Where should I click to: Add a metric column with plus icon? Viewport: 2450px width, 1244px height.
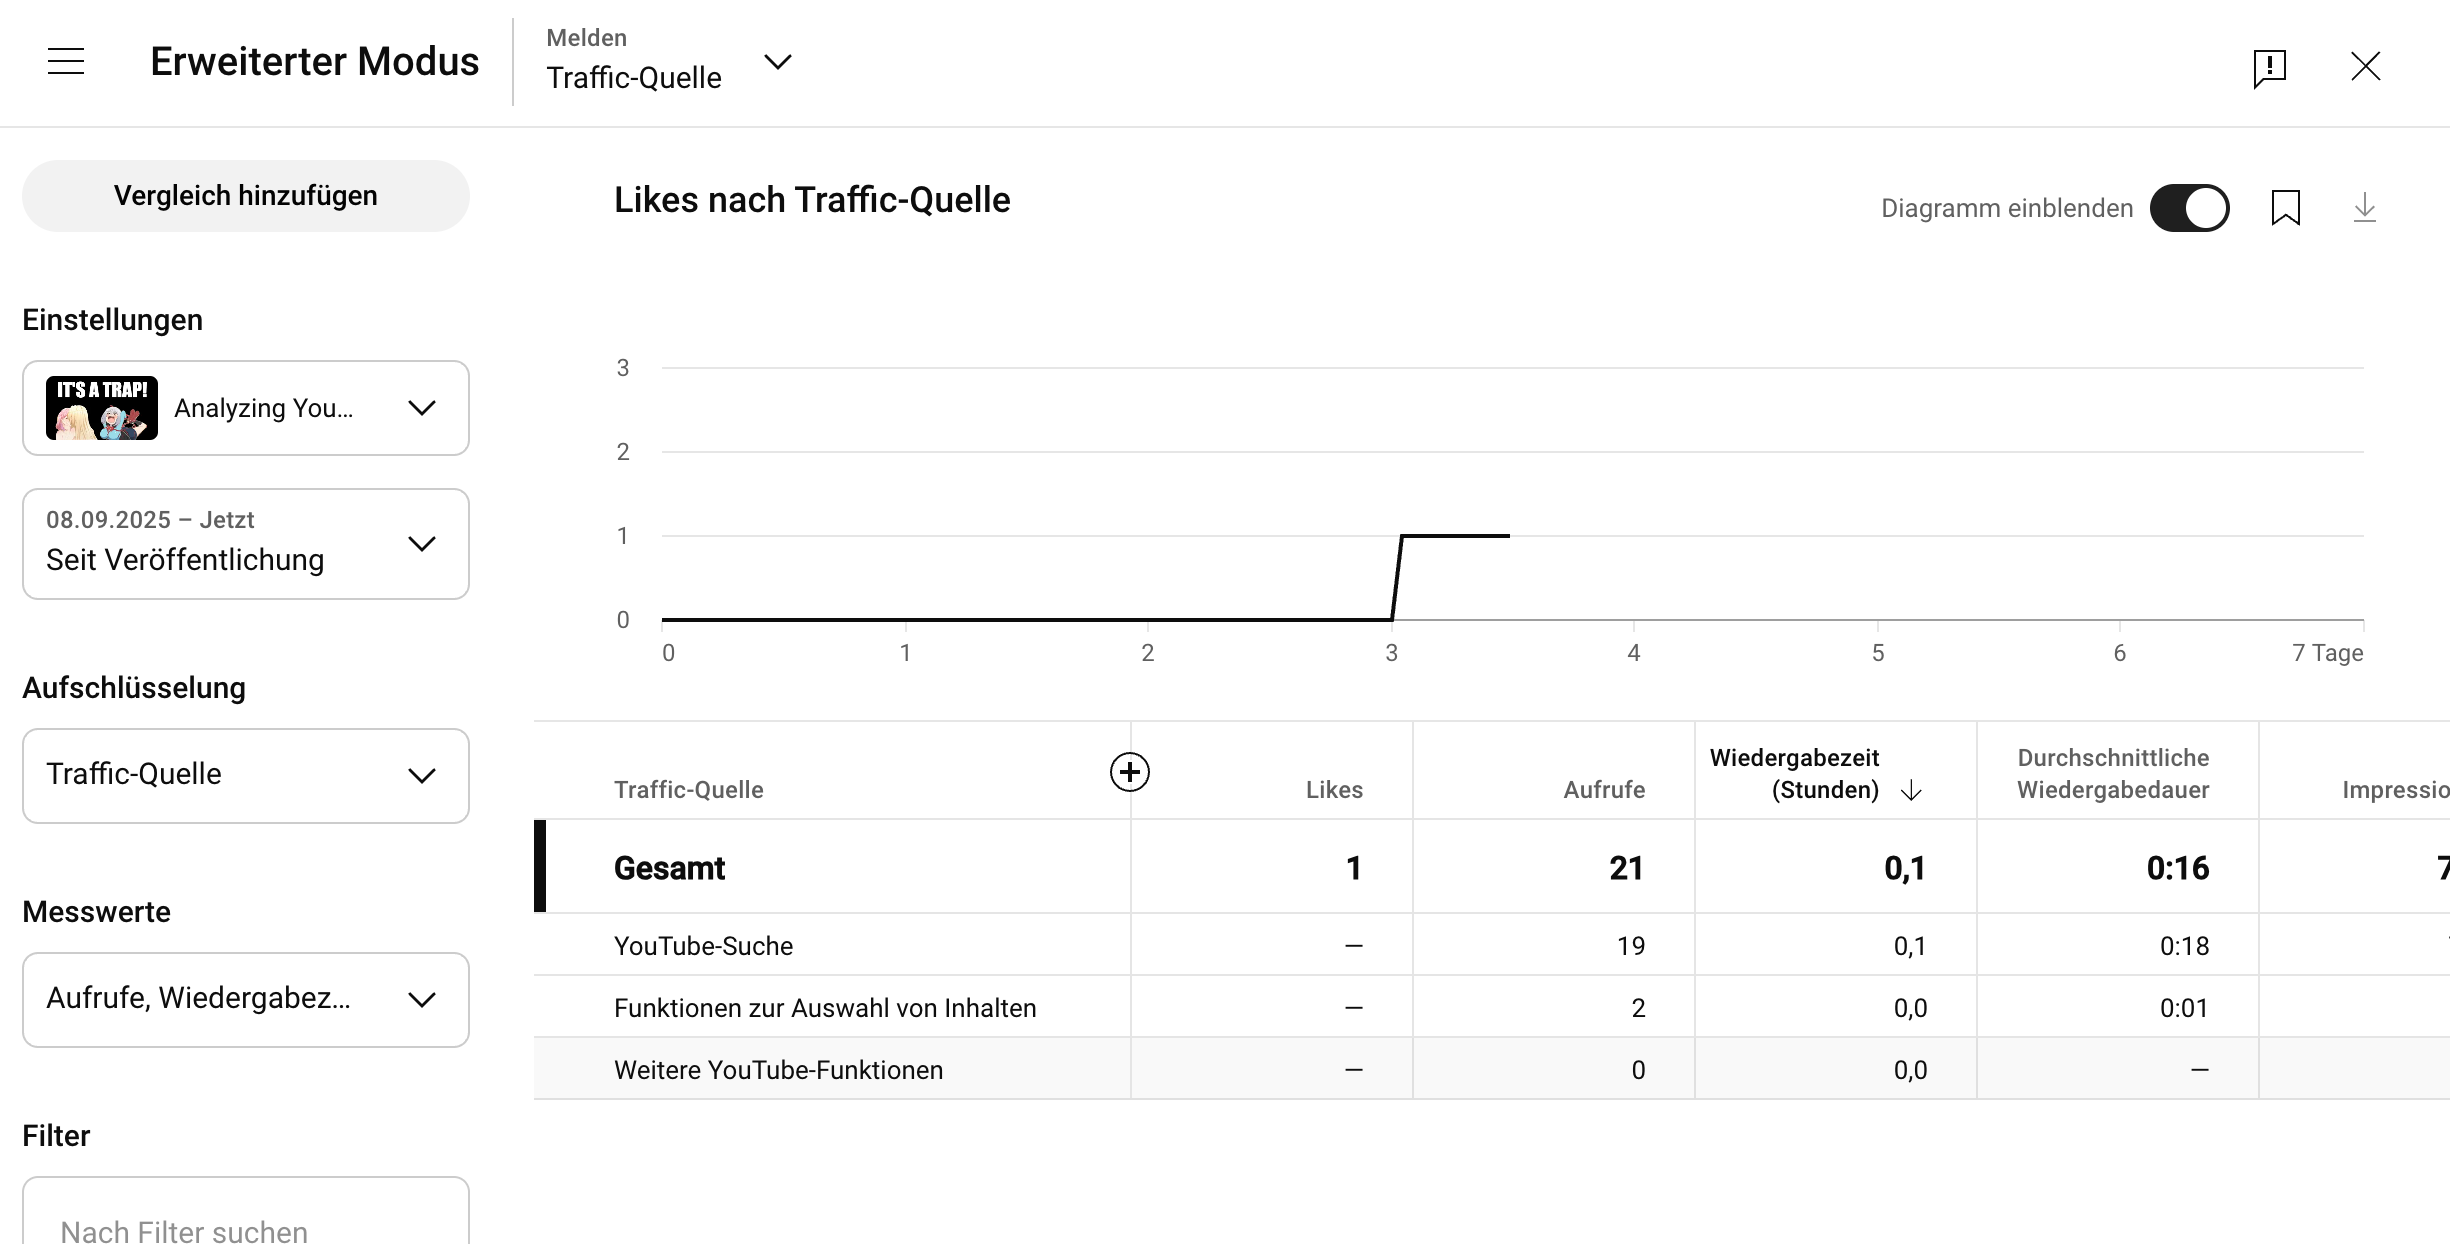[x=1130, y=772]
